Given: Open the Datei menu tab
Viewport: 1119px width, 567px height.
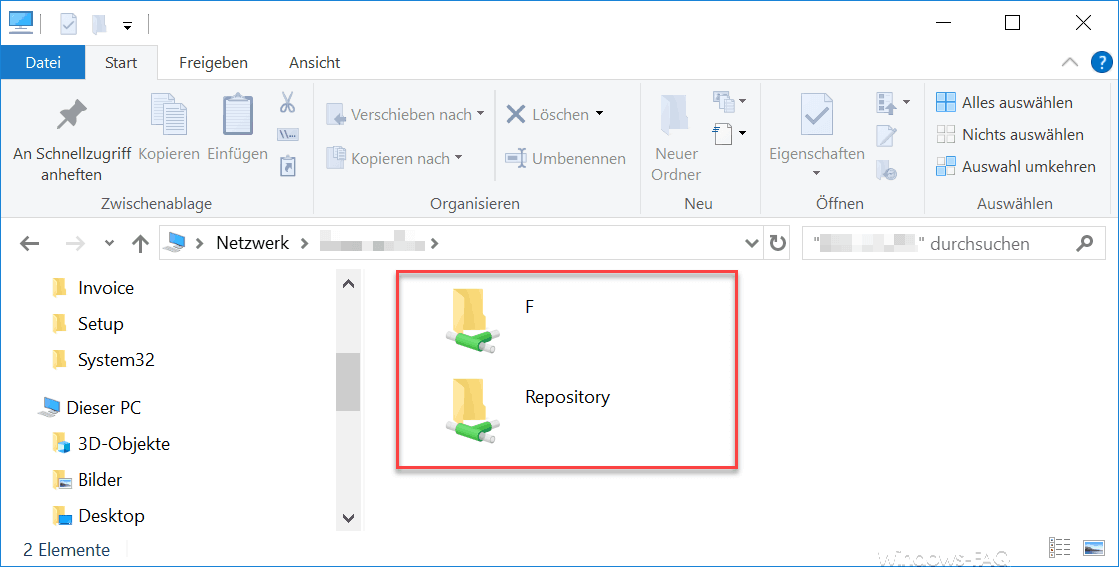Looking at the screenshot, I should (43, 62).
